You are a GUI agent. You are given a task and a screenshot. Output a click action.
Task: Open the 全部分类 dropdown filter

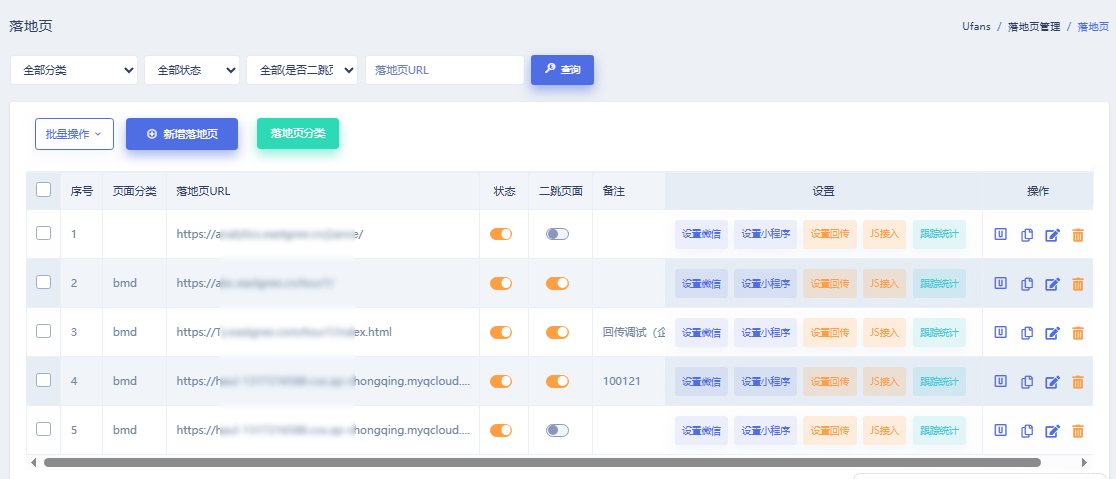[74, 70]
